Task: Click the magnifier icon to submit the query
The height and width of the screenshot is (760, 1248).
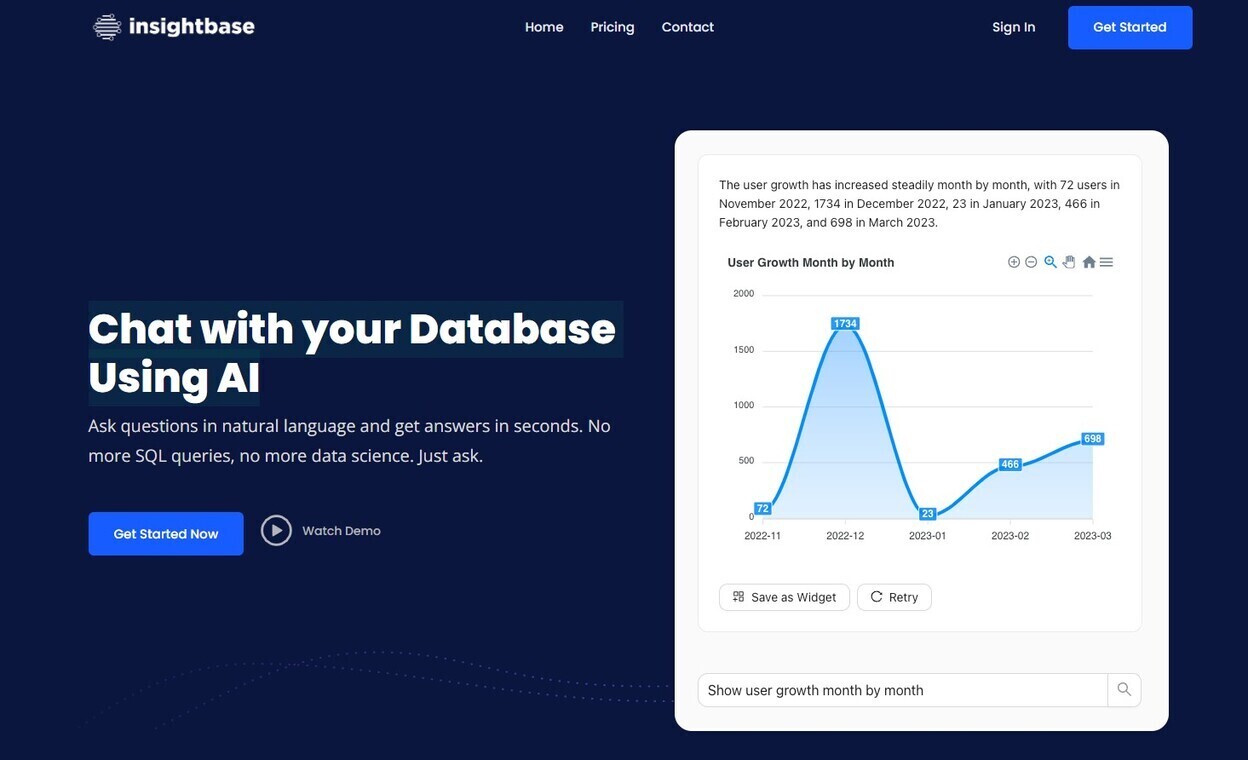Action: pos(1123,689)
